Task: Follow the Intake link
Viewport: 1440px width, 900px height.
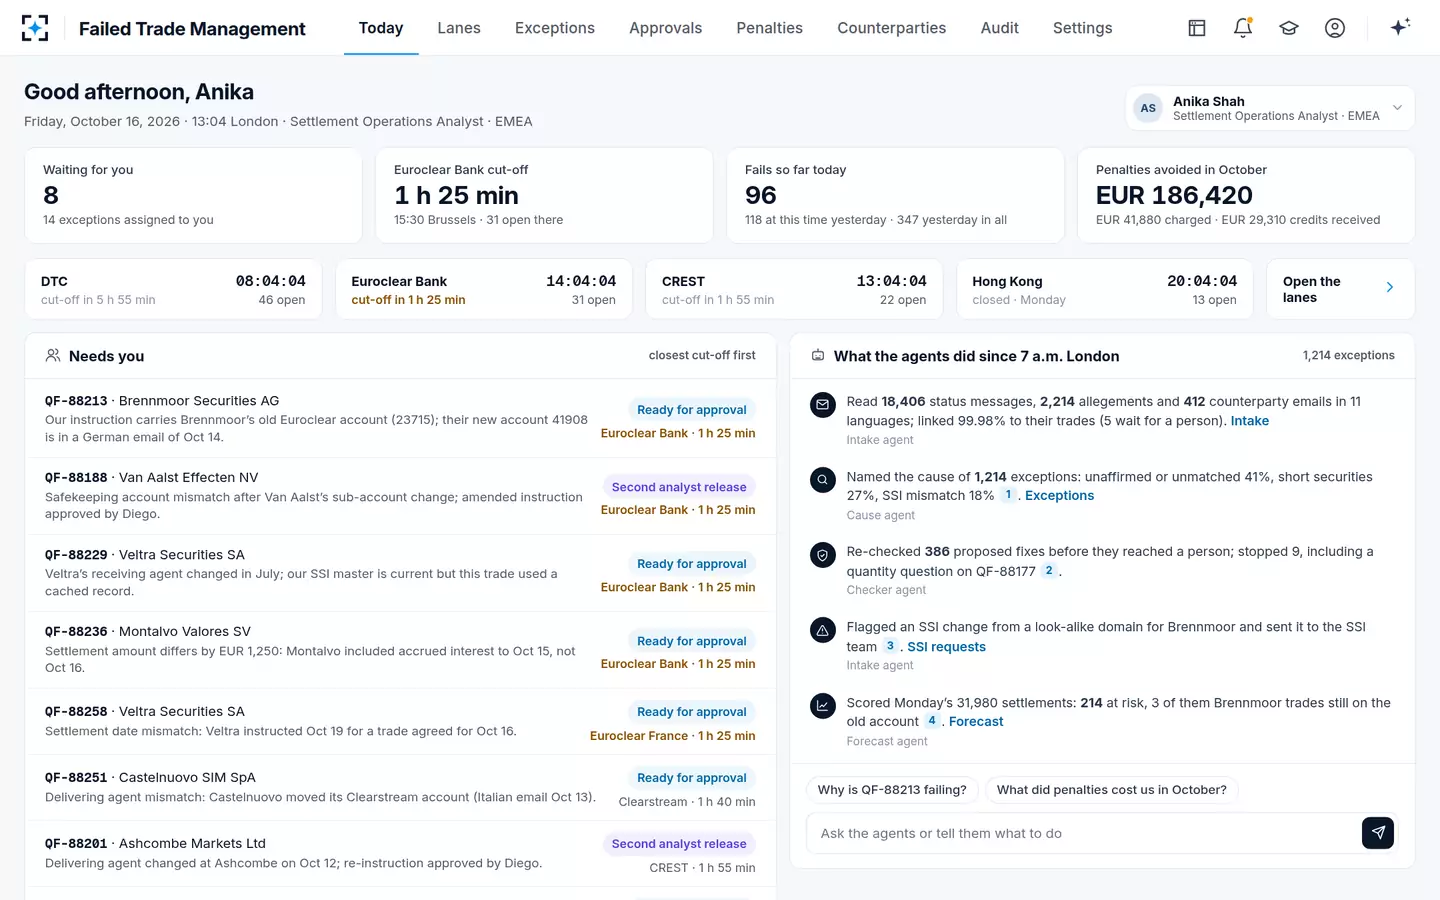Action: pos(1250,421)
